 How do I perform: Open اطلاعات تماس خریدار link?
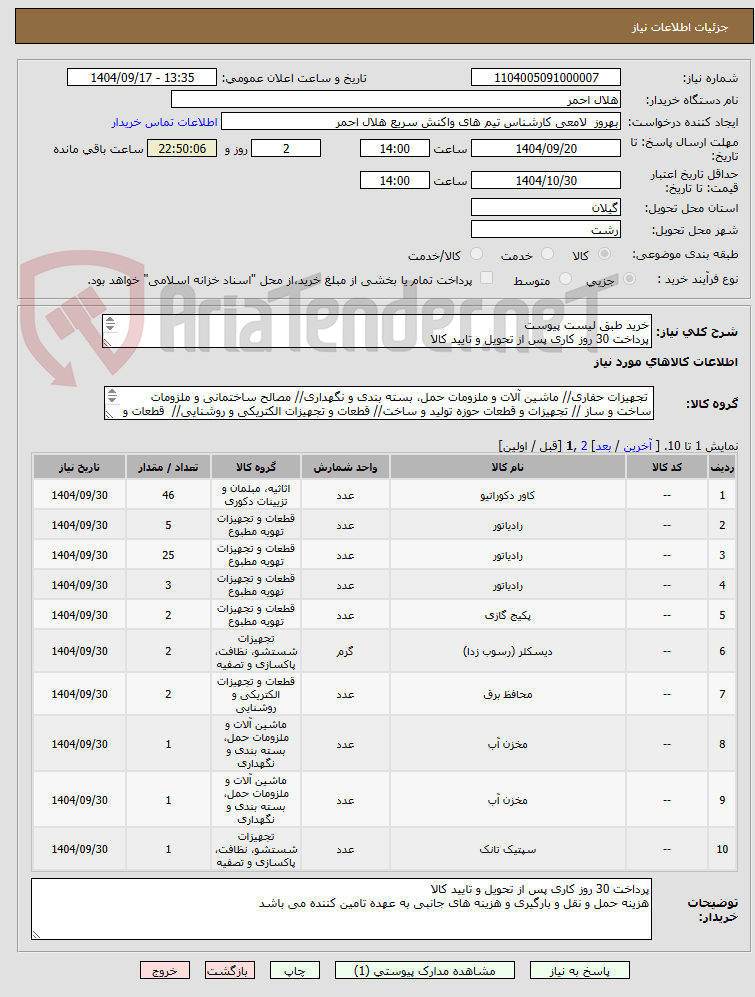165,122
